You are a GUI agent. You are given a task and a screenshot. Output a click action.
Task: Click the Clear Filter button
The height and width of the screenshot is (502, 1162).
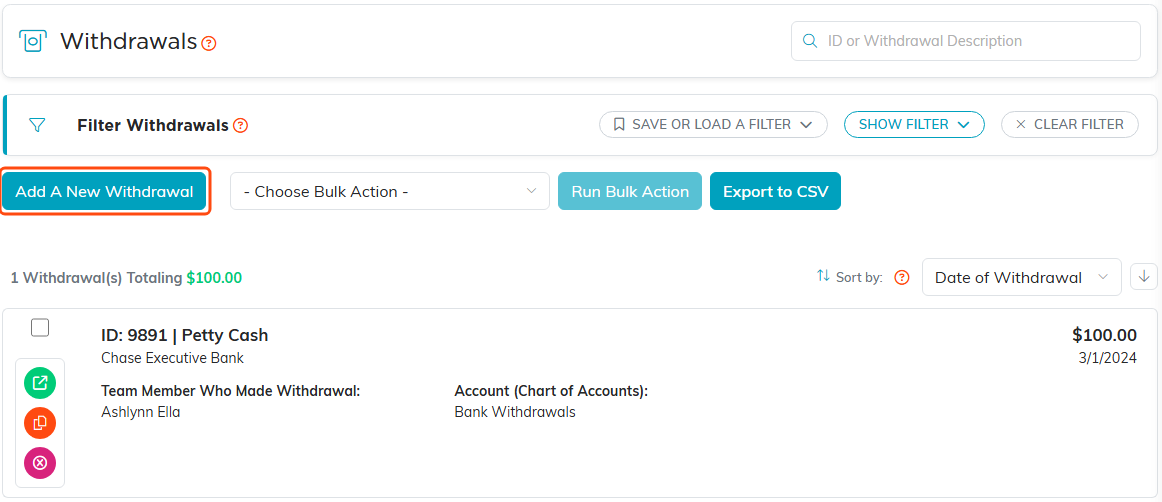pos(1070,125)
